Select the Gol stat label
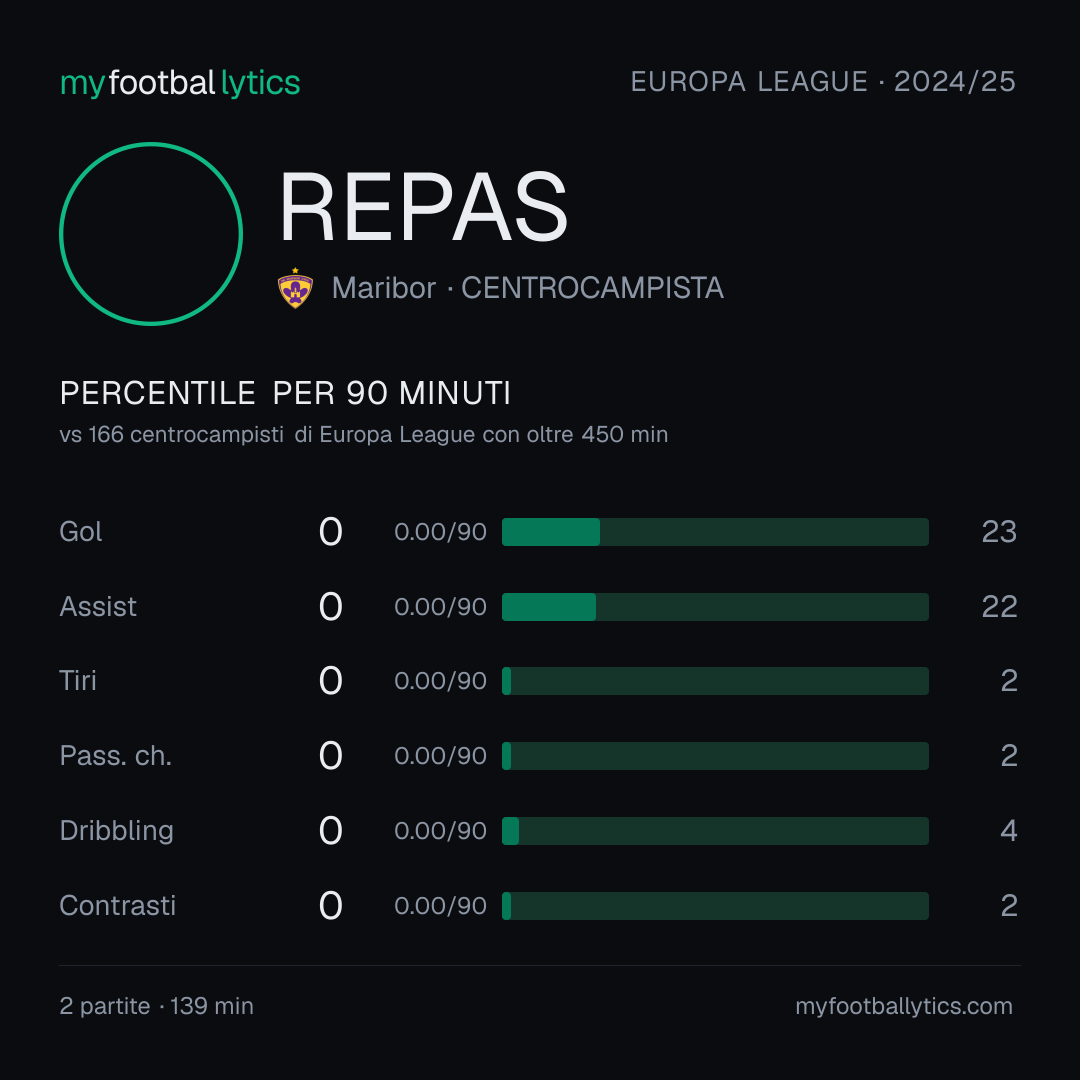1080x1080 pixels. click(81, 532)
